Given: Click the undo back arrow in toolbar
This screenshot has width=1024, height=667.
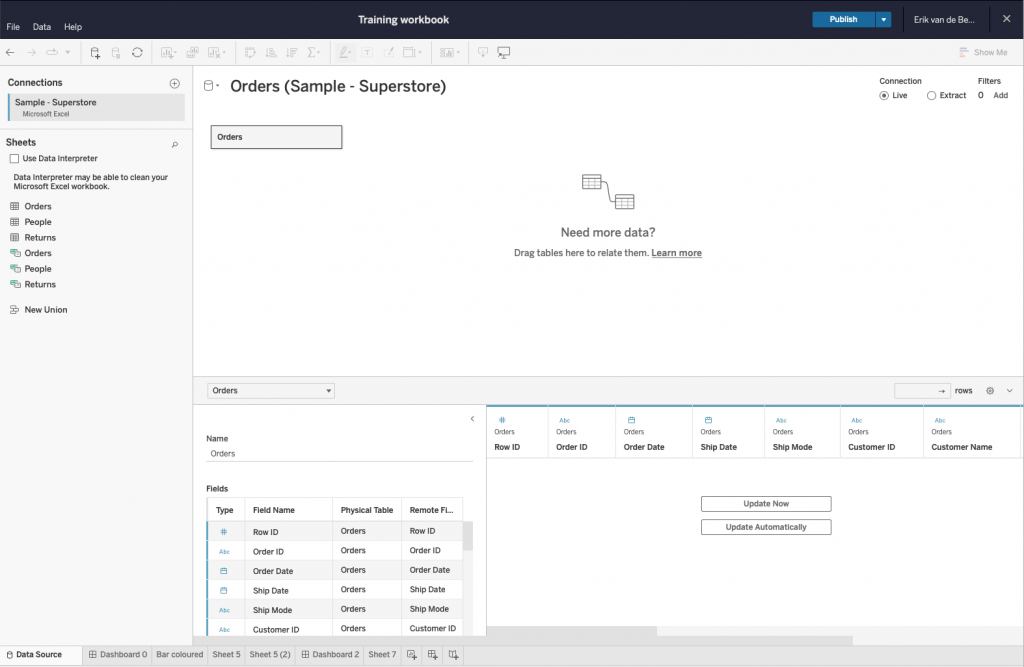Looking at the screenshot, I should (x=11, y=52).
